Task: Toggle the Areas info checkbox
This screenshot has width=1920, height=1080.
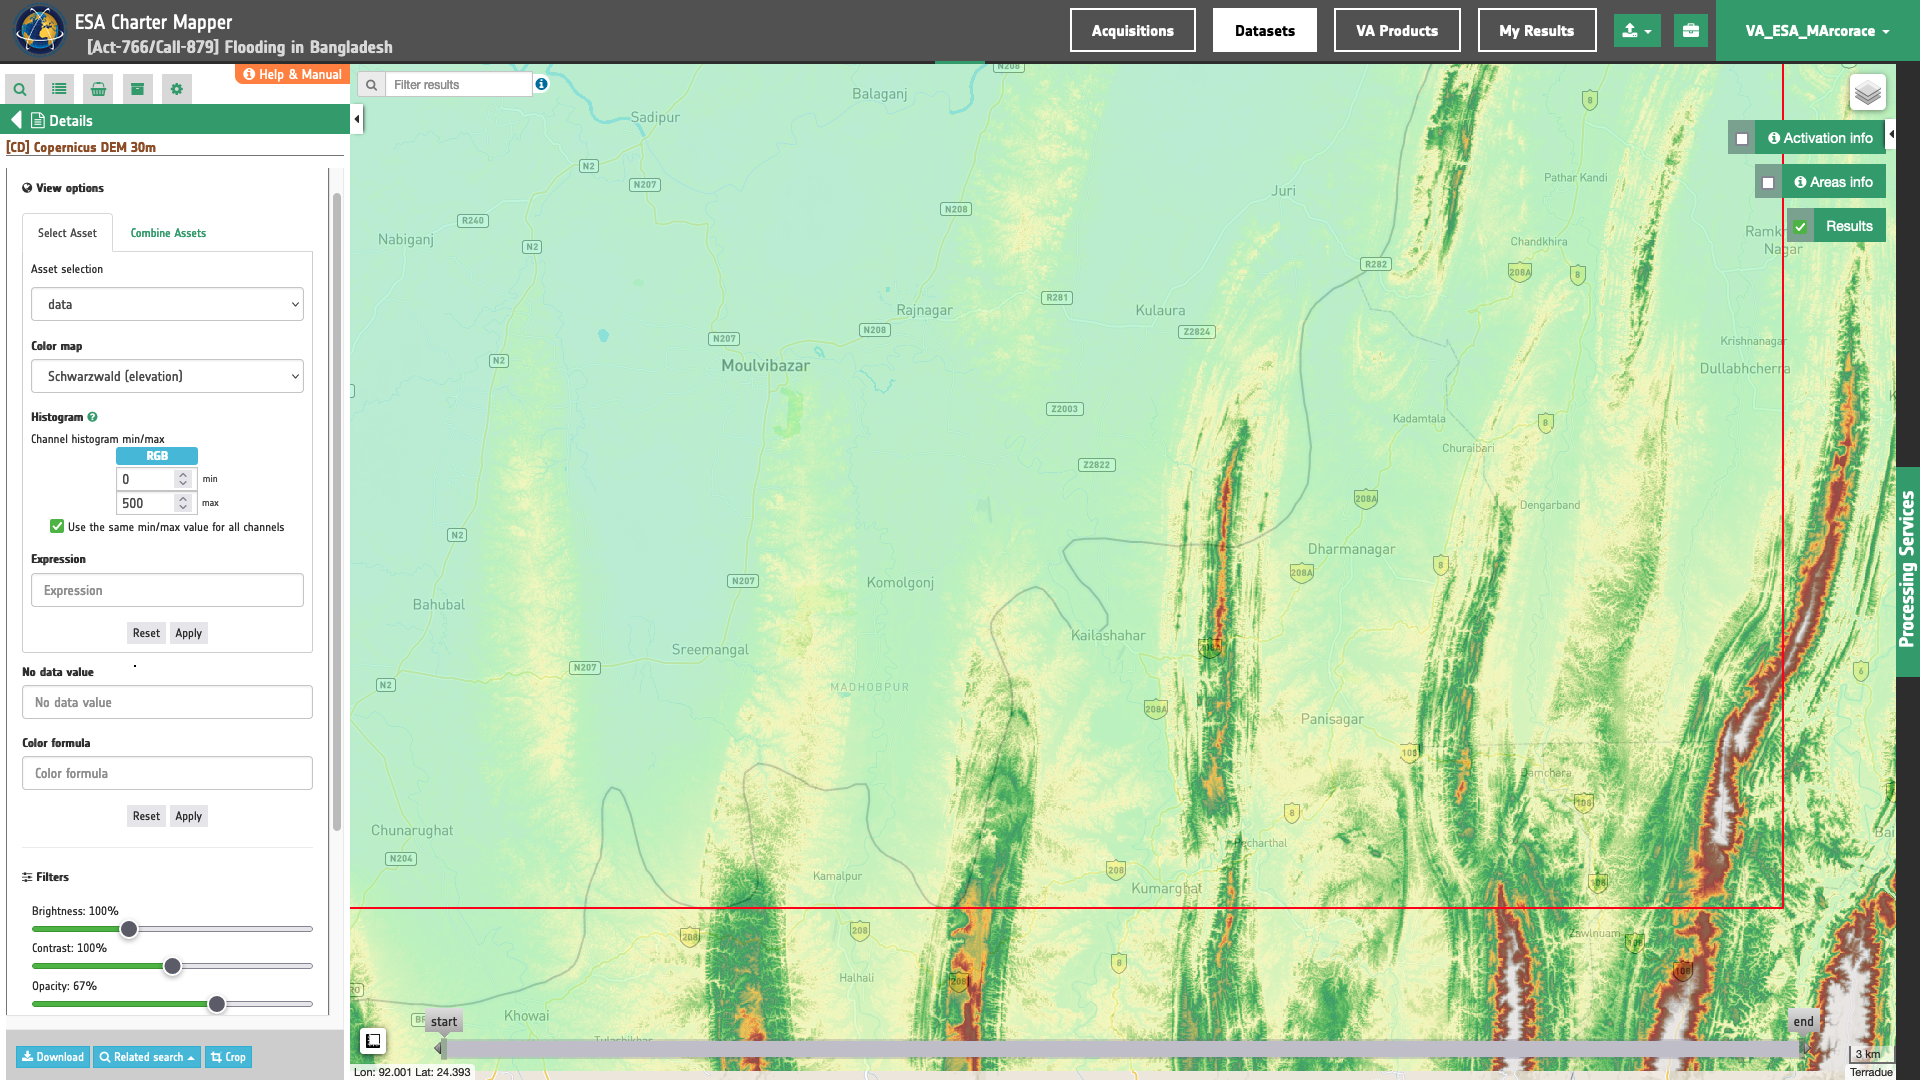Action: (1768, 183)
